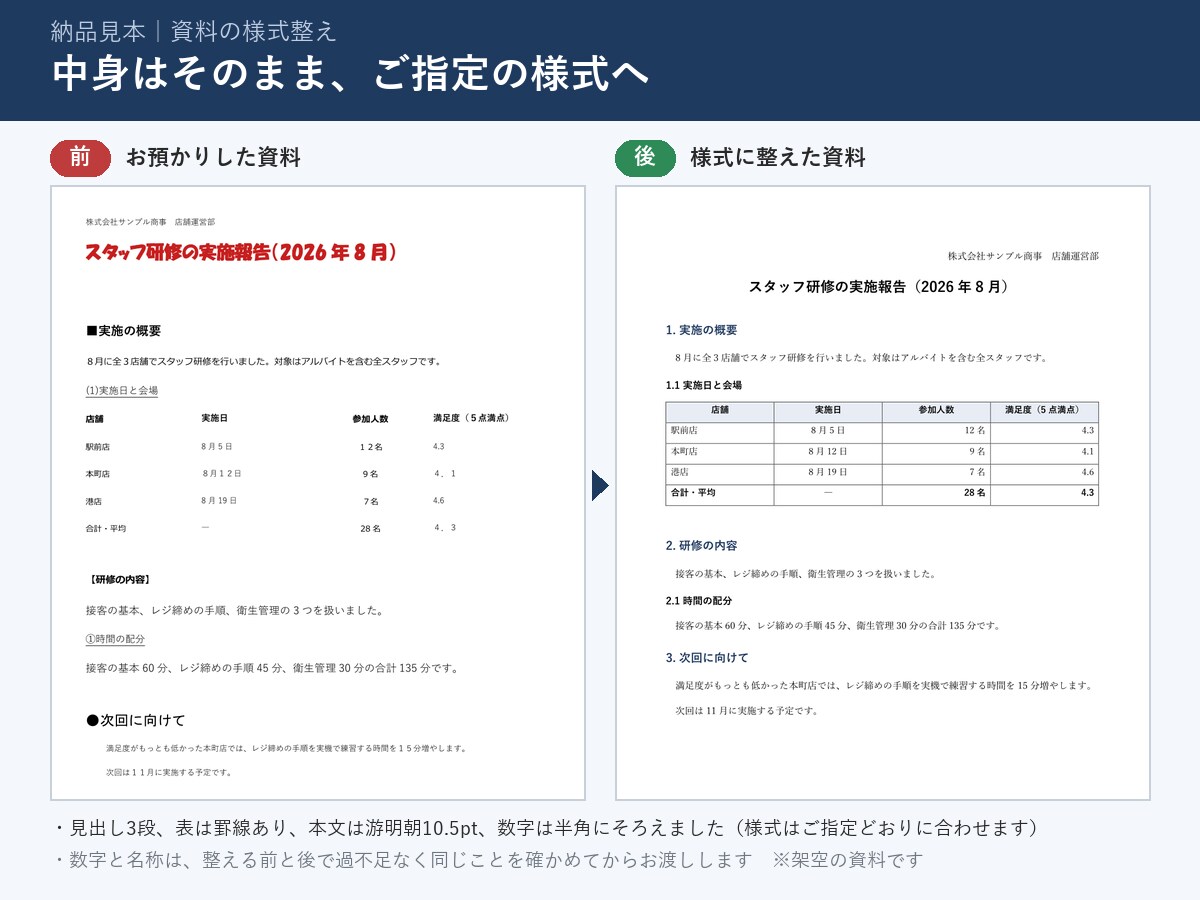Viewport: 1200px width, 900px height.
Task: Select the subtitle 納品見本｜資料の様式整え
Action: point(194,31)
